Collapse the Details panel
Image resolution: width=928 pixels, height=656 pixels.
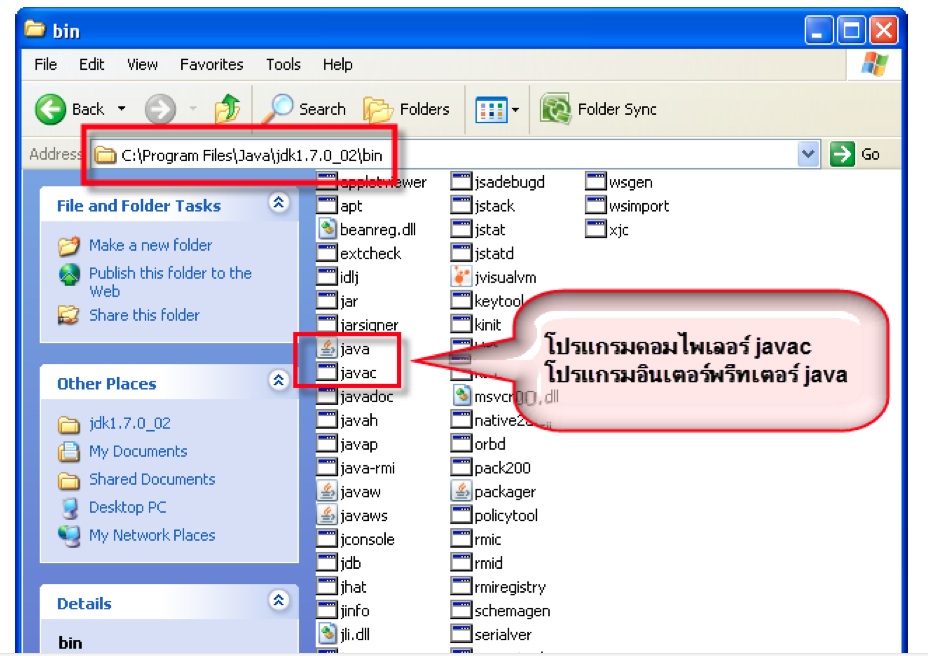(279, 600)
